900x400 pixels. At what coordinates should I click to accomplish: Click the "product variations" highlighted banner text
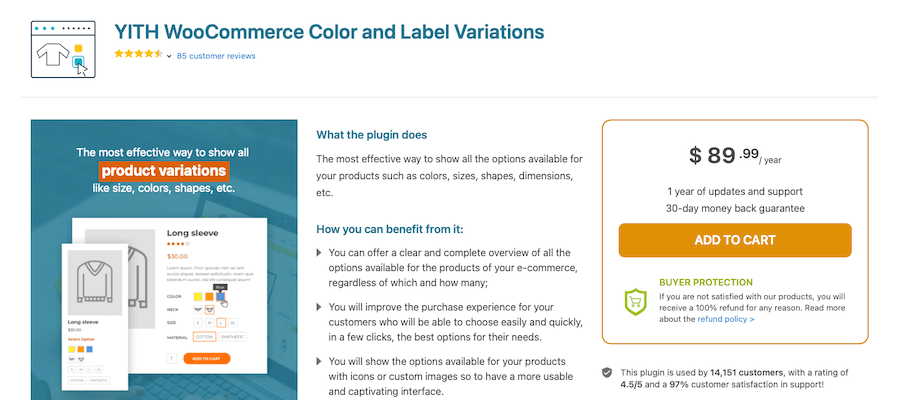coord(163,171)
